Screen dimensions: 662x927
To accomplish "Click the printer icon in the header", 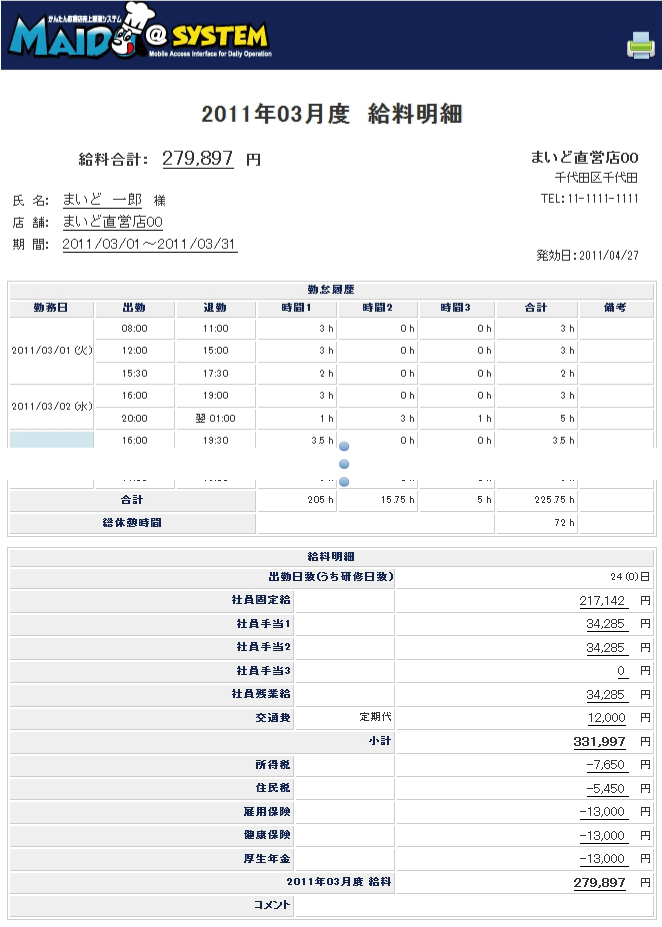I will [x=641, y=46].
